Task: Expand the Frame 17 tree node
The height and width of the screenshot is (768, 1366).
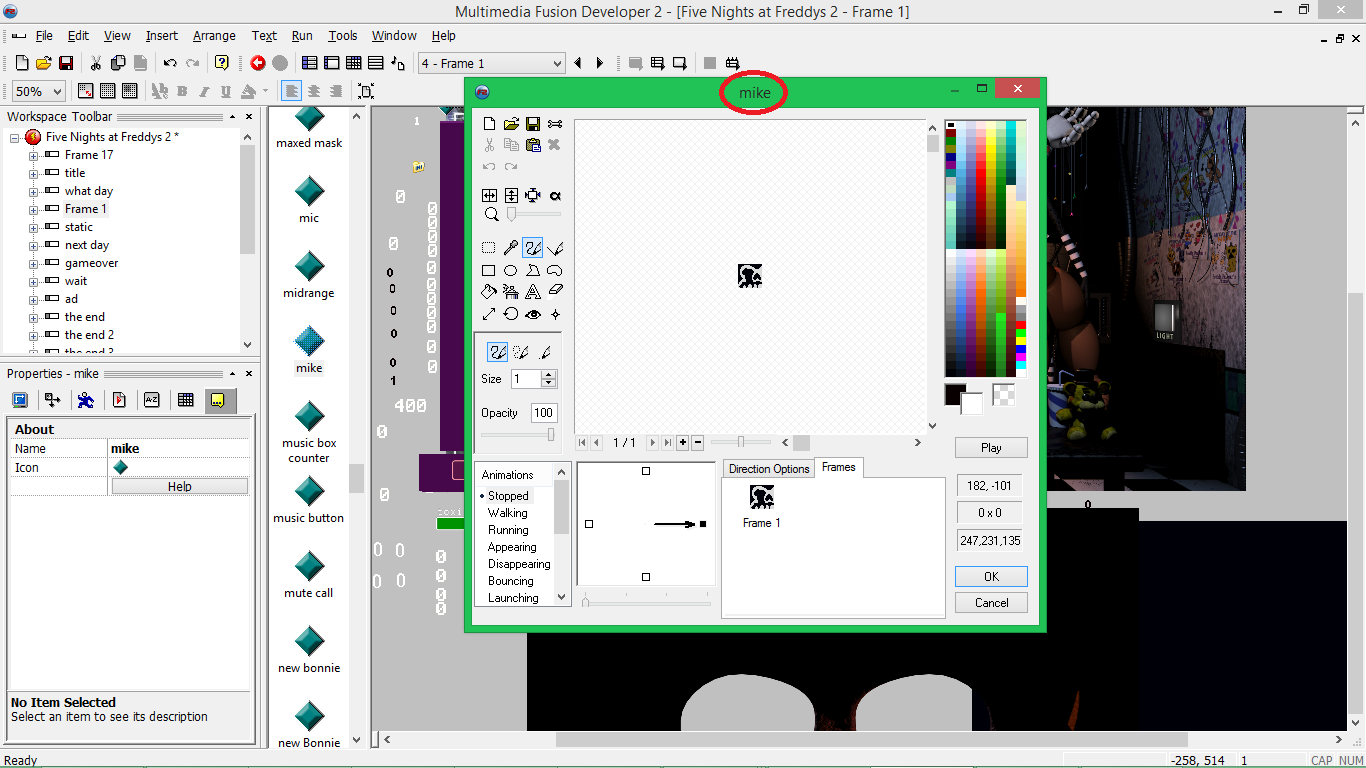Action: point(33,155)
